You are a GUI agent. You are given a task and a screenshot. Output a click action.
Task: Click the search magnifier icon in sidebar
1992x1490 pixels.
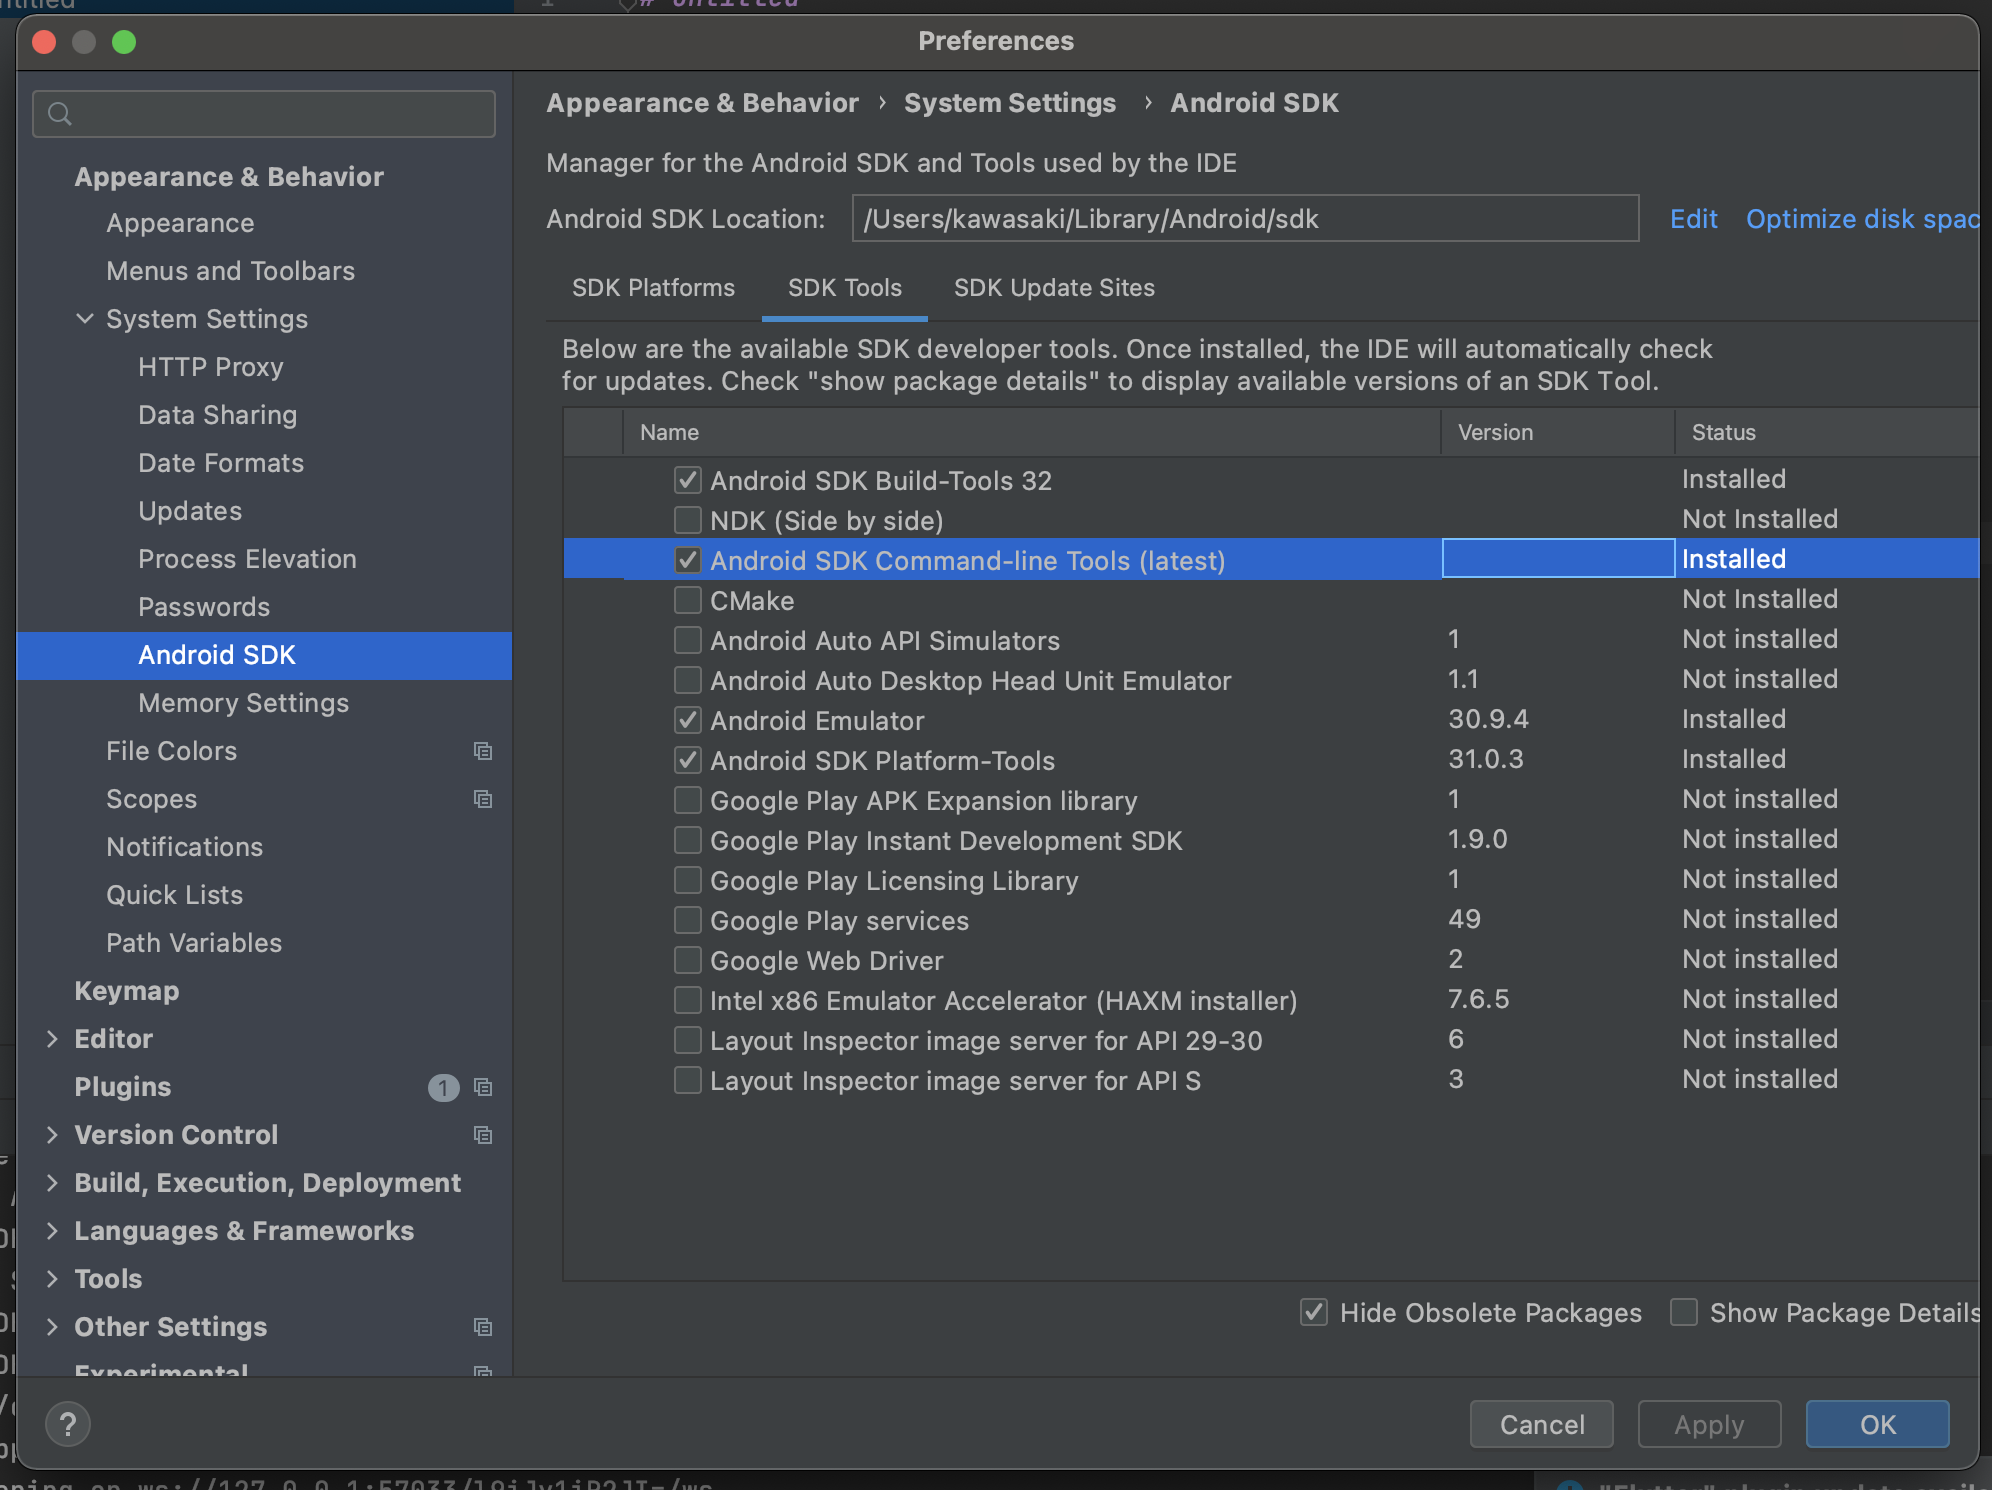[x=60, y=114]
